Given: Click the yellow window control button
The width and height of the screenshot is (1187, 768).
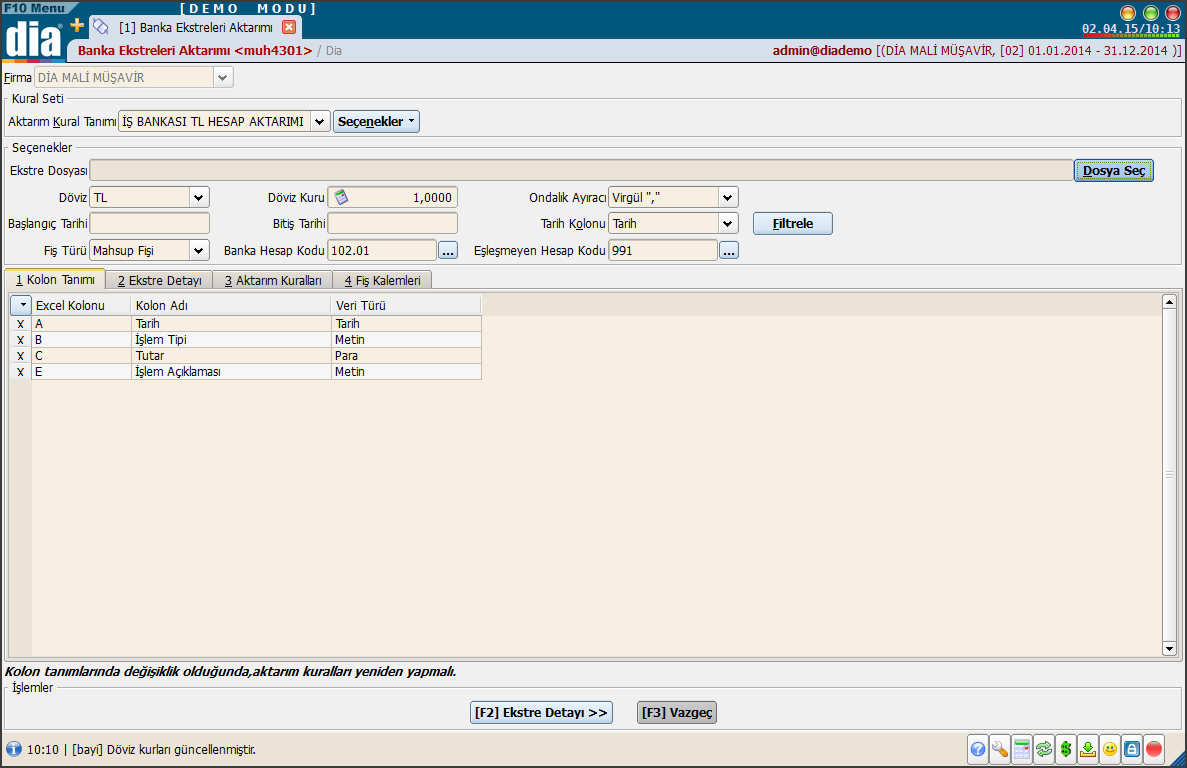Looking at the screenshot, I should coord(1128,13).
